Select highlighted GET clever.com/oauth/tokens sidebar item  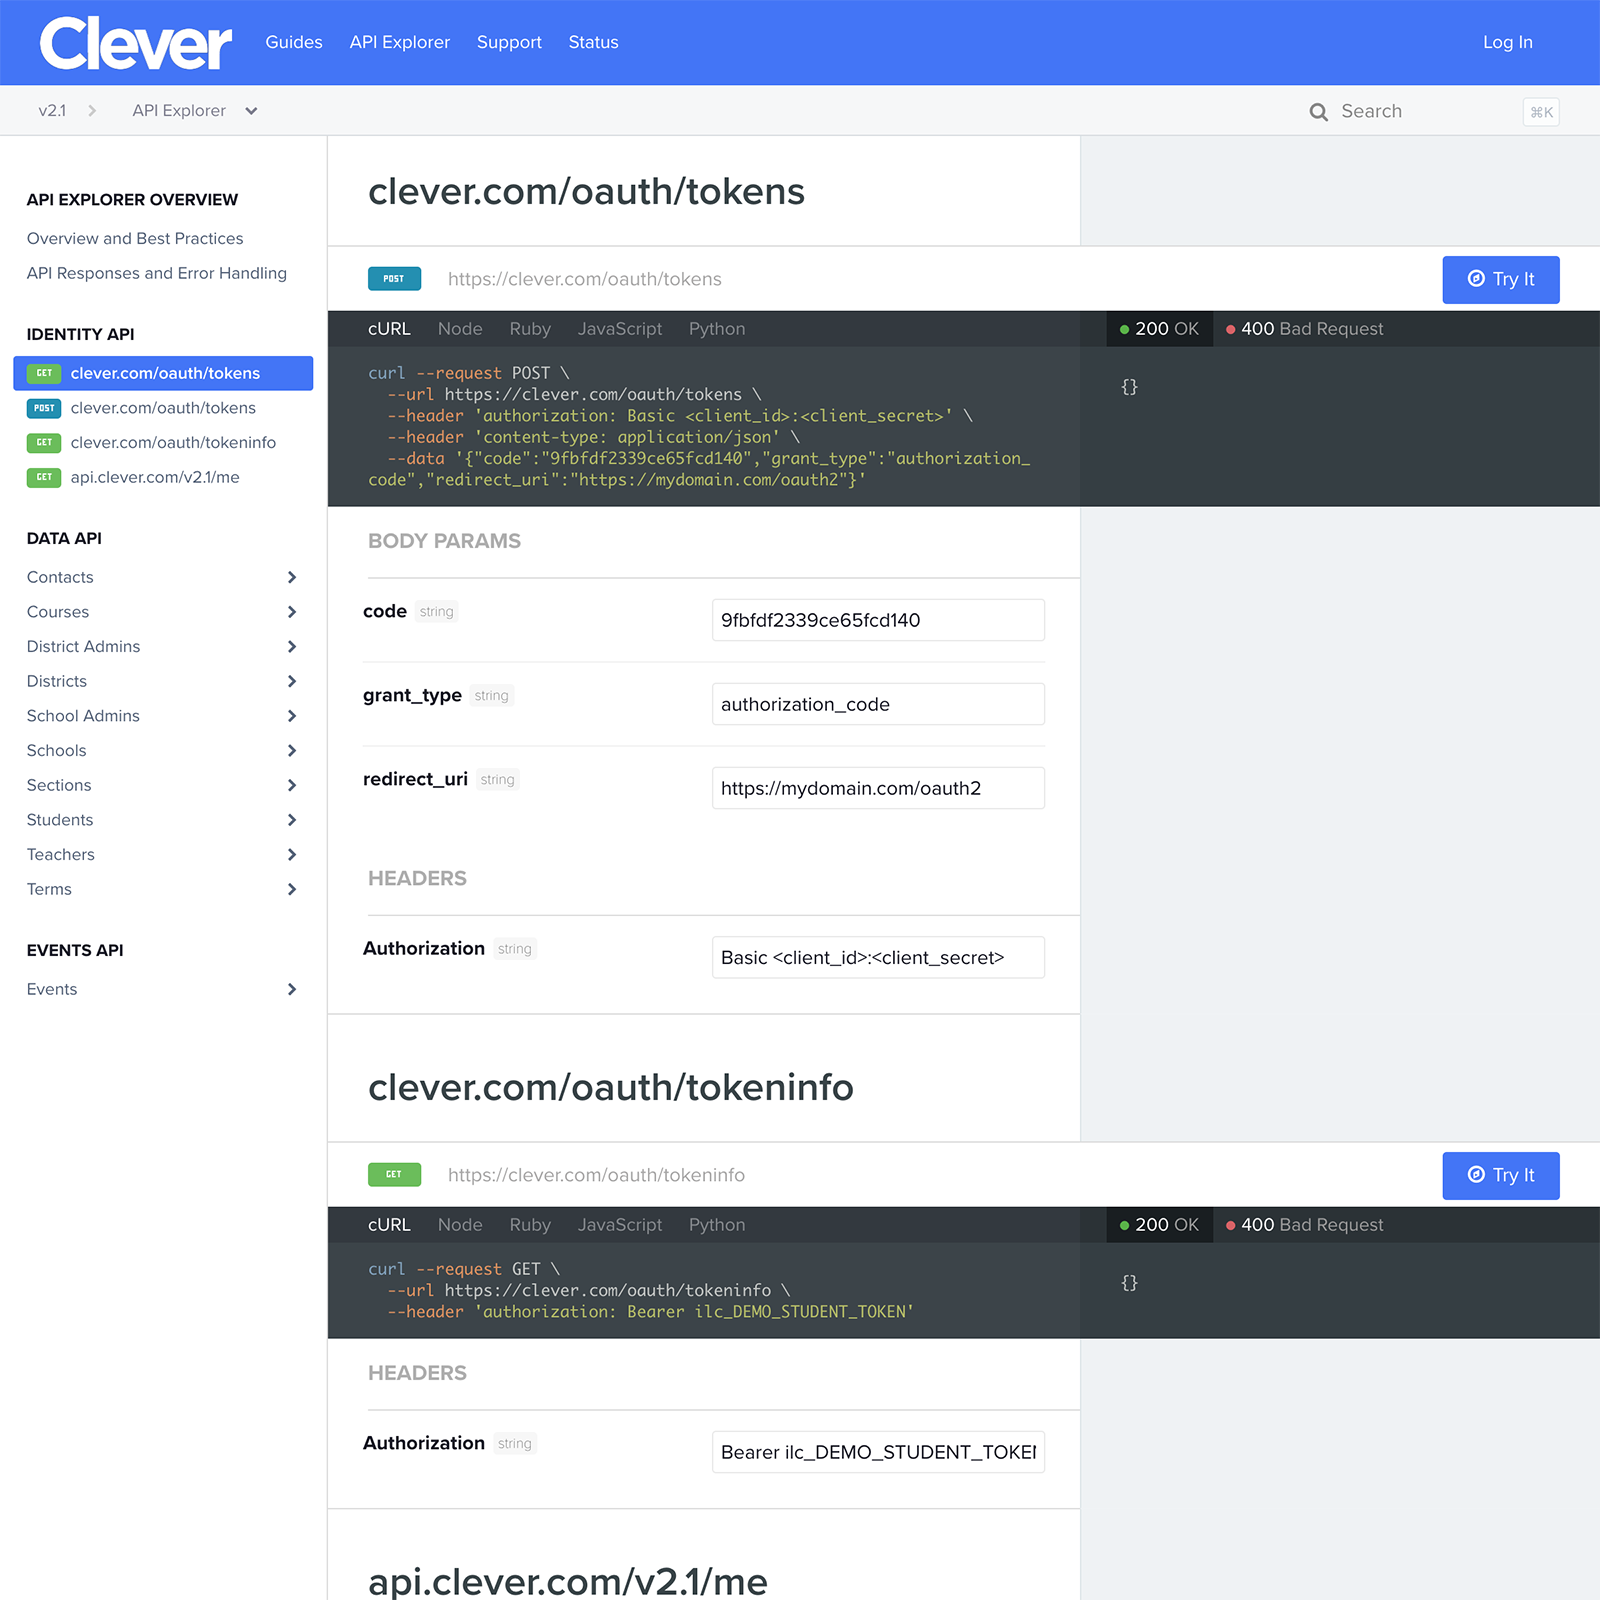click(x=163, y=373)
